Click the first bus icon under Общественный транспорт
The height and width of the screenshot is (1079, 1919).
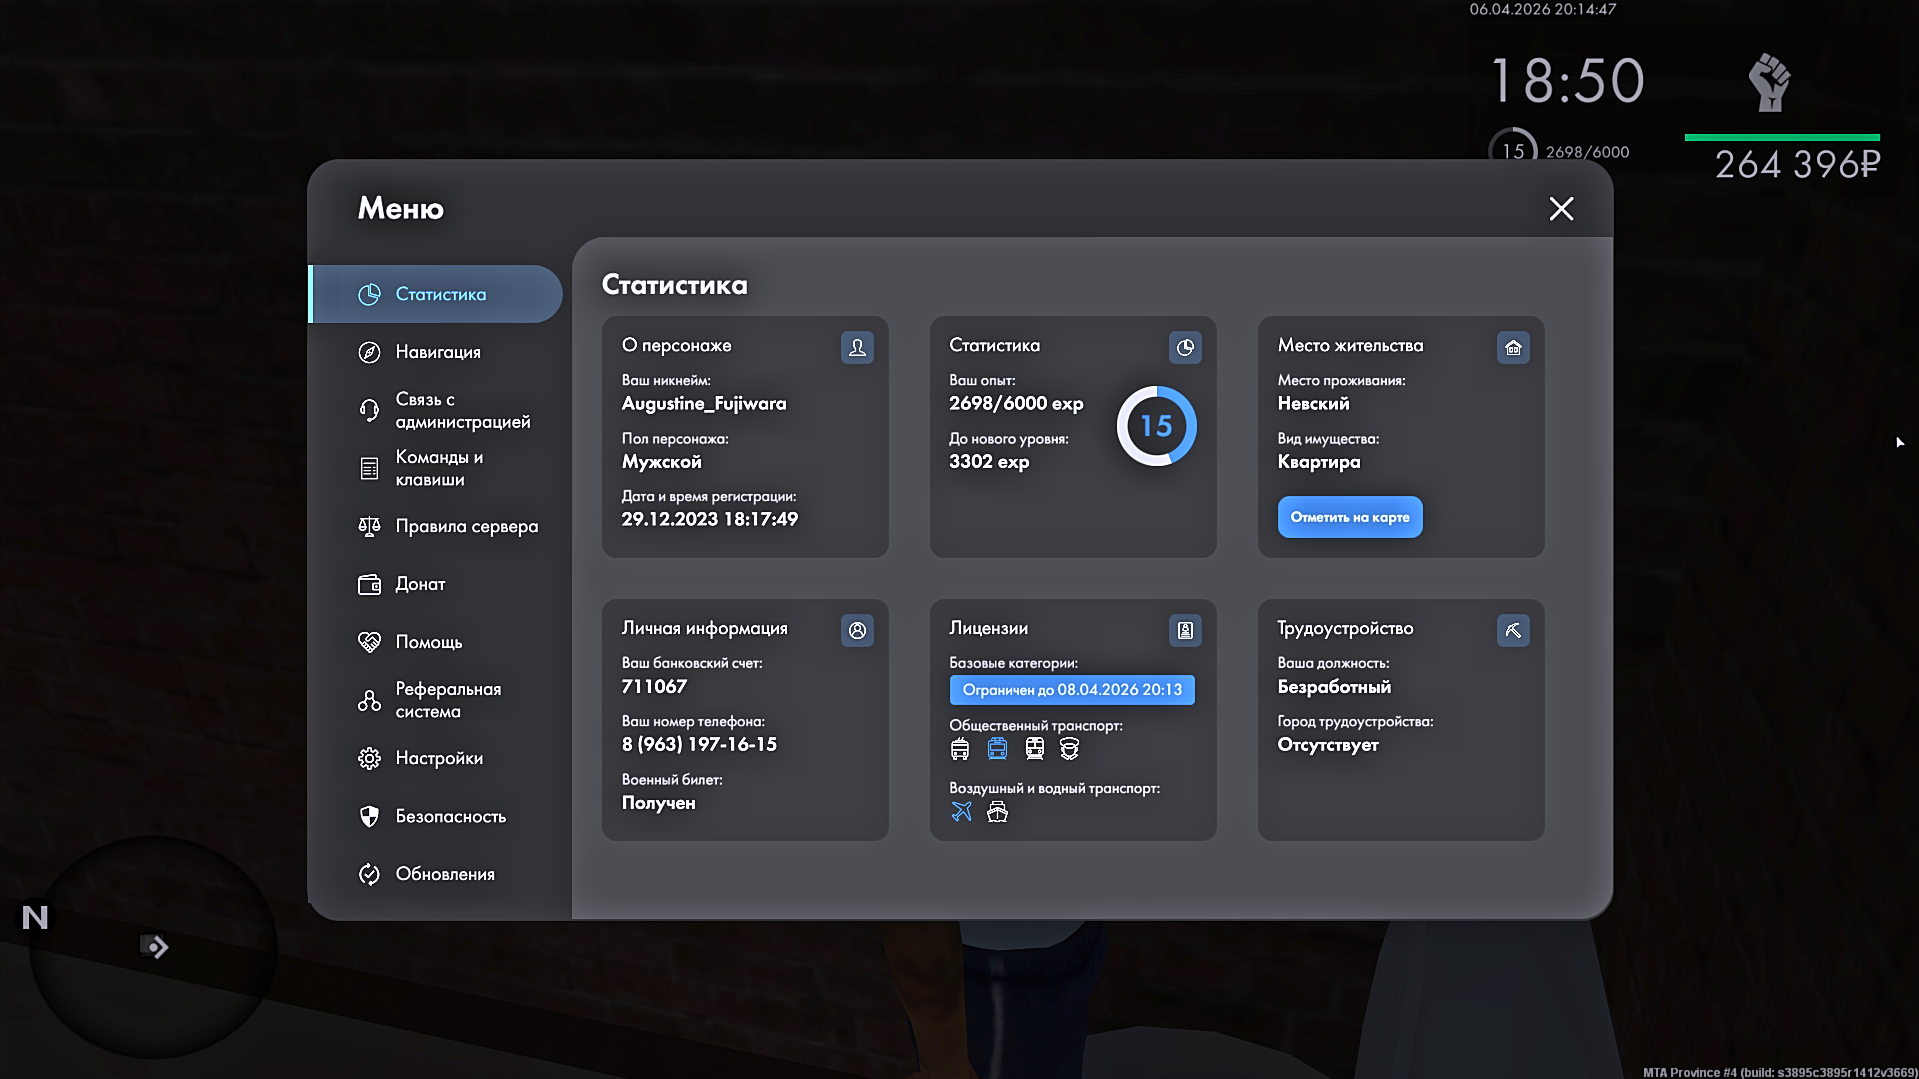coord(960,749)
